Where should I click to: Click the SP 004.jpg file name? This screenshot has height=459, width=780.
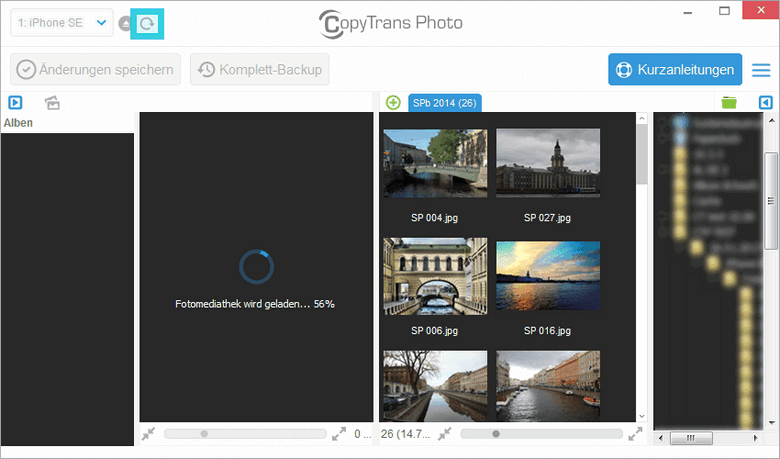(x=434, y=218)
